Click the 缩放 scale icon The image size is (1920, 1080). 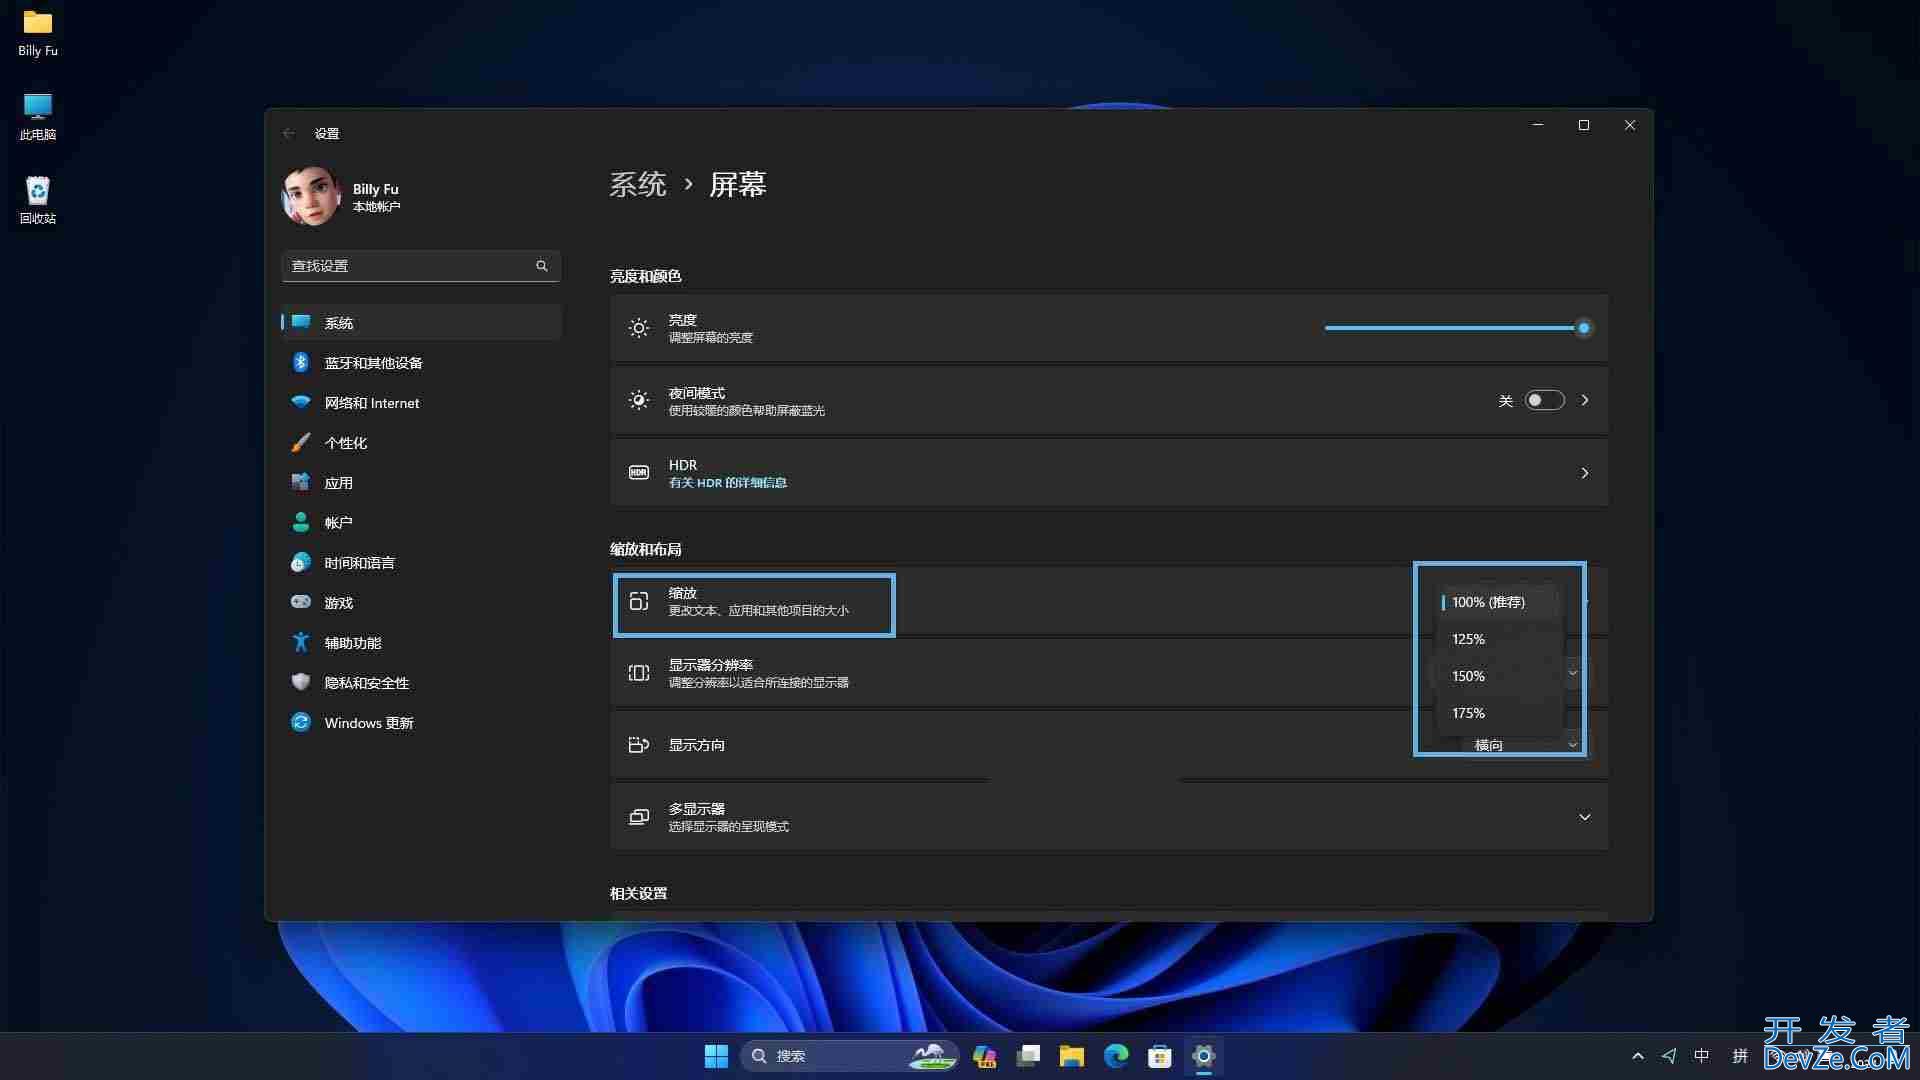[639, 601]
